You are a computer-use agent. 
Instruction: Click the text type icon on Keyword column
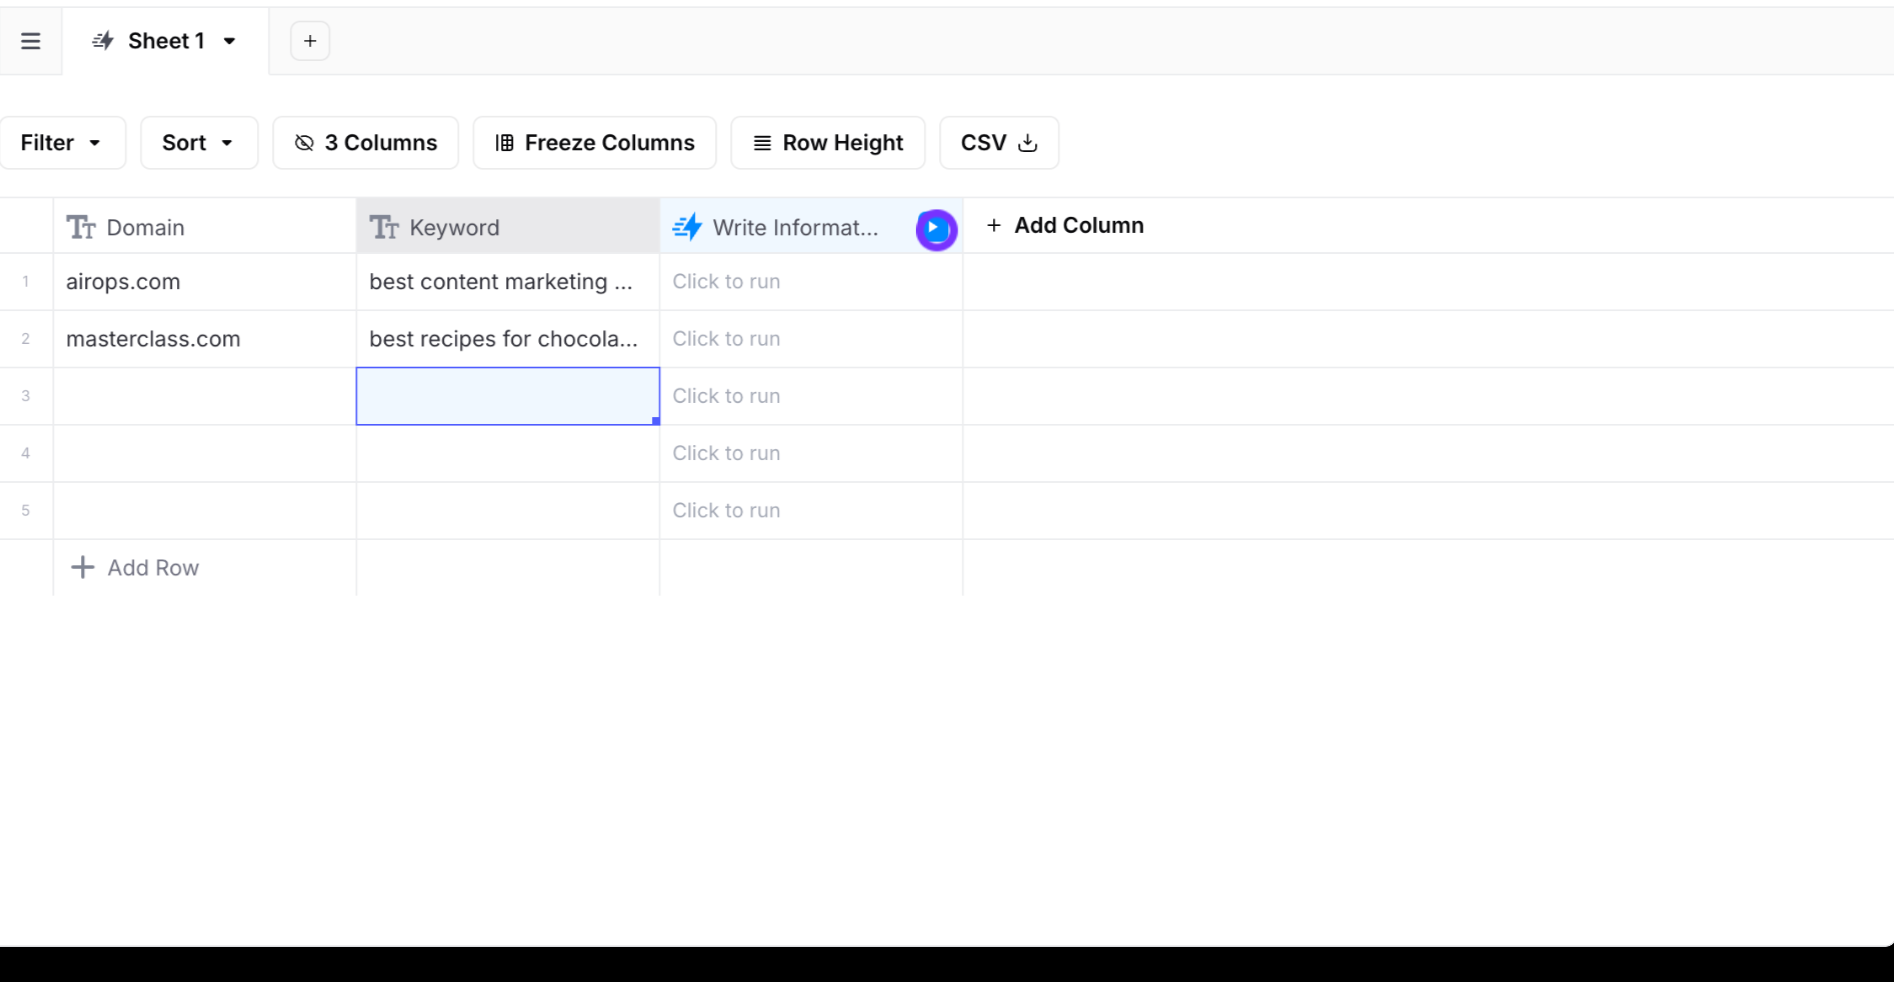click(x=384, y=227)
